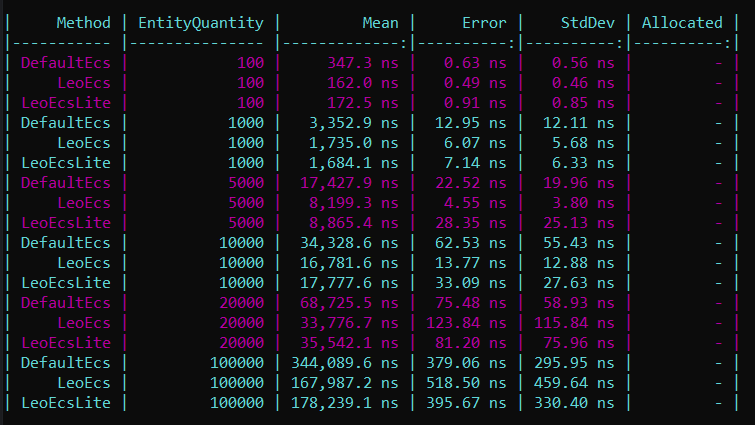The height and width of the screenshot is (425, 755).
Task: Click the mean value 167,987.2 ns
Action: (x=345, y=383)
